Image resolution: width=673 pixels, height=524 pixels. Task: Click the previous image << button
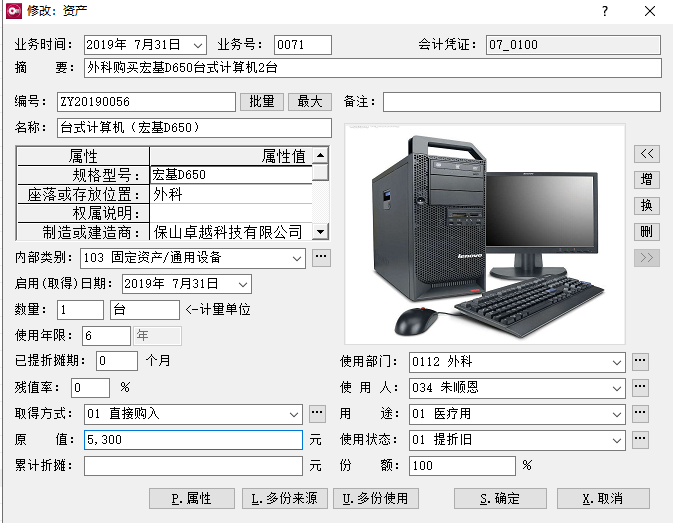pos(647,154)
